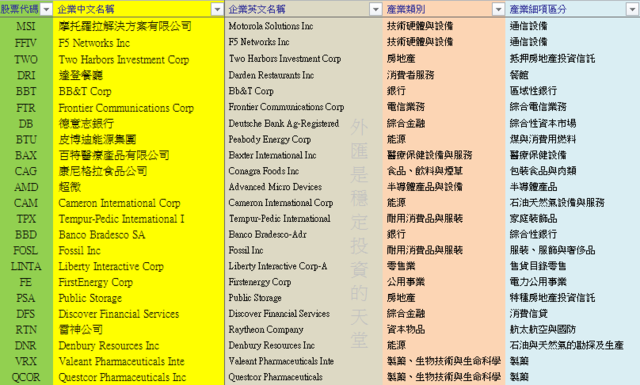Select ticker cell BTU
Viewport: 640px width, 385px height.
coord(26,140)
